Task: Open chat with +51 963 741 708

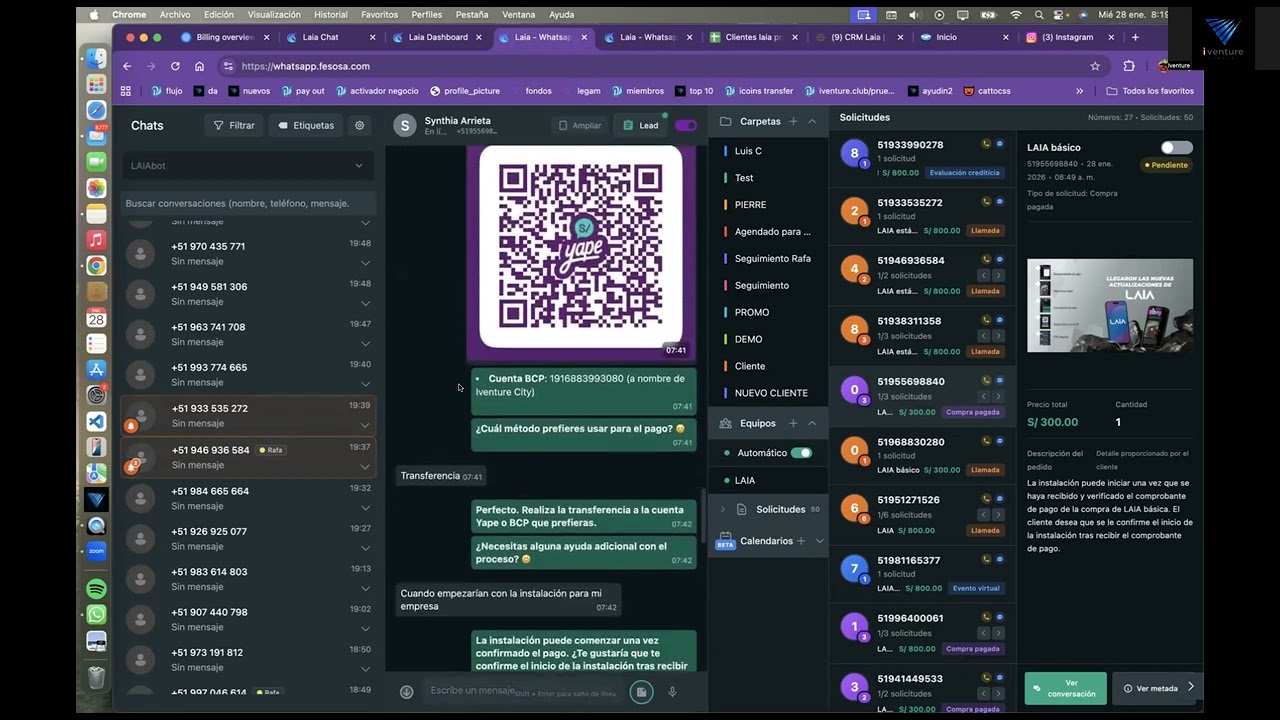Action: (x=247, y=334)
